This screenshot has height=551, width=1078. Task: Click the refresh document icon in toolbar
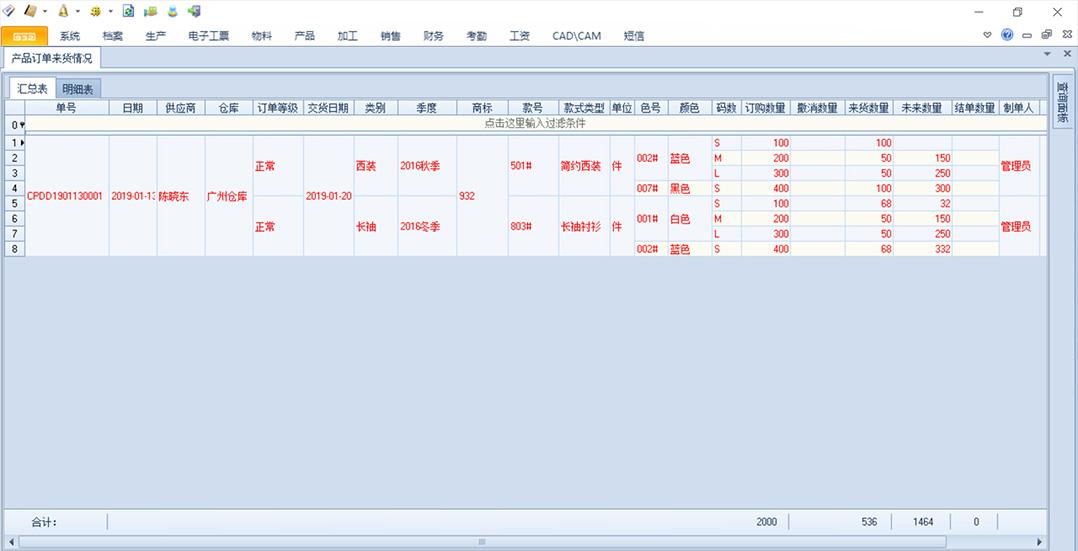click(128, 11)
